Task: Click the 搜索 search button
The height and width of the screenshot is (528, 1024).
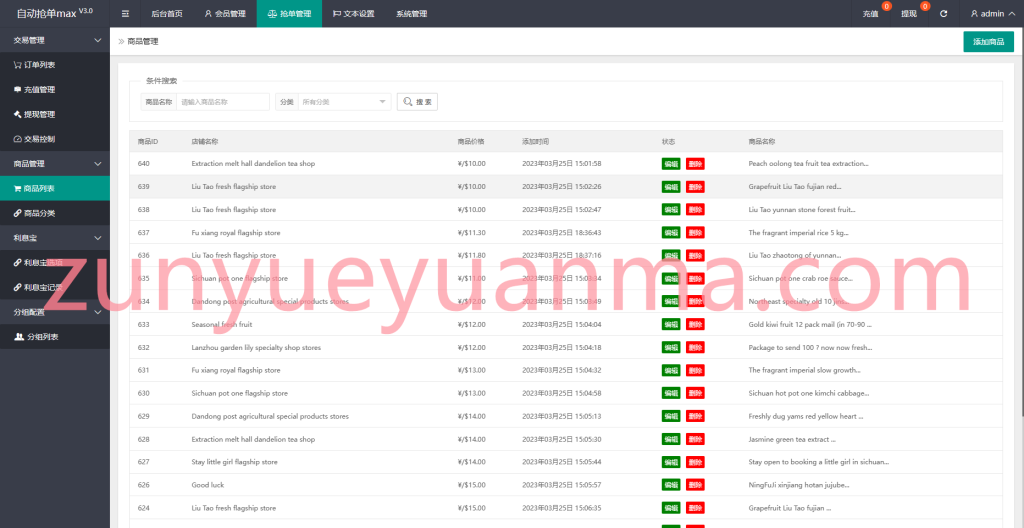Action: (417, 102)
